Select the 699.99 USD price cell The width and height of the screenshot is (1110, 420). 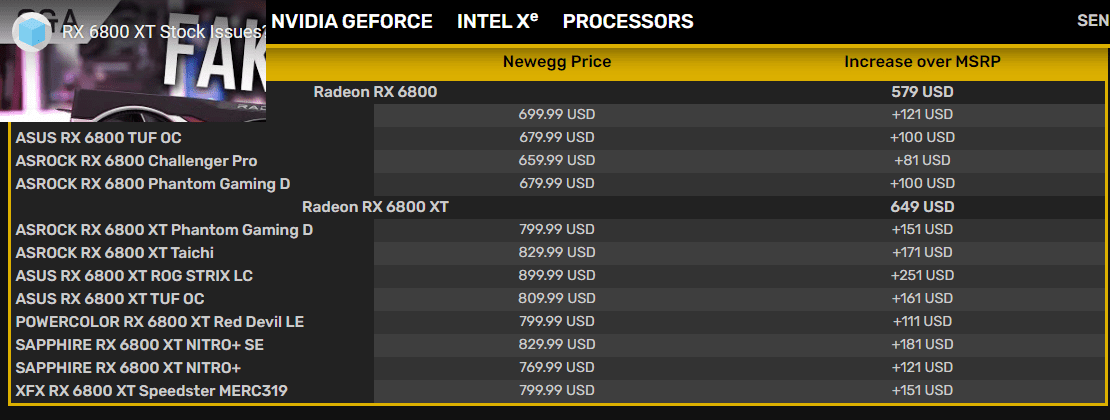(556, 114)
